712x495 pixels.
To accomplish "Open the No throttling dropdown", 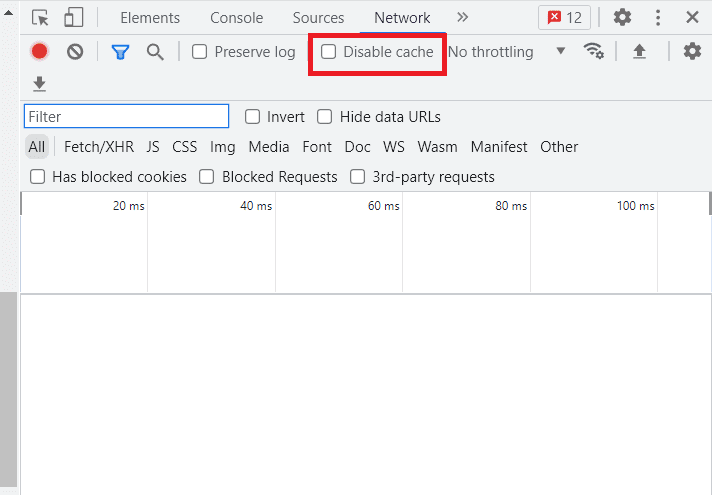I will [x=506, y=52].
